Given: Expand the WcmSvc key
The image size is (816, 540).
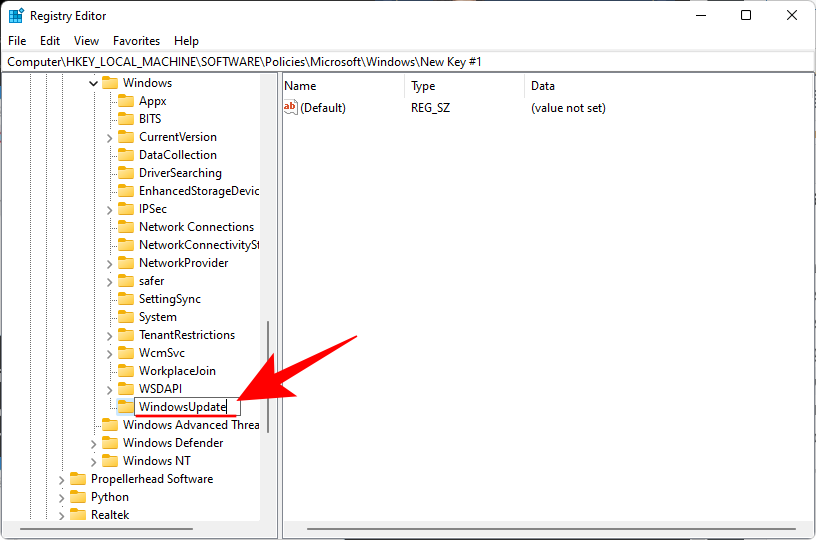Looking at the screenshot, I should pos(109,354).
